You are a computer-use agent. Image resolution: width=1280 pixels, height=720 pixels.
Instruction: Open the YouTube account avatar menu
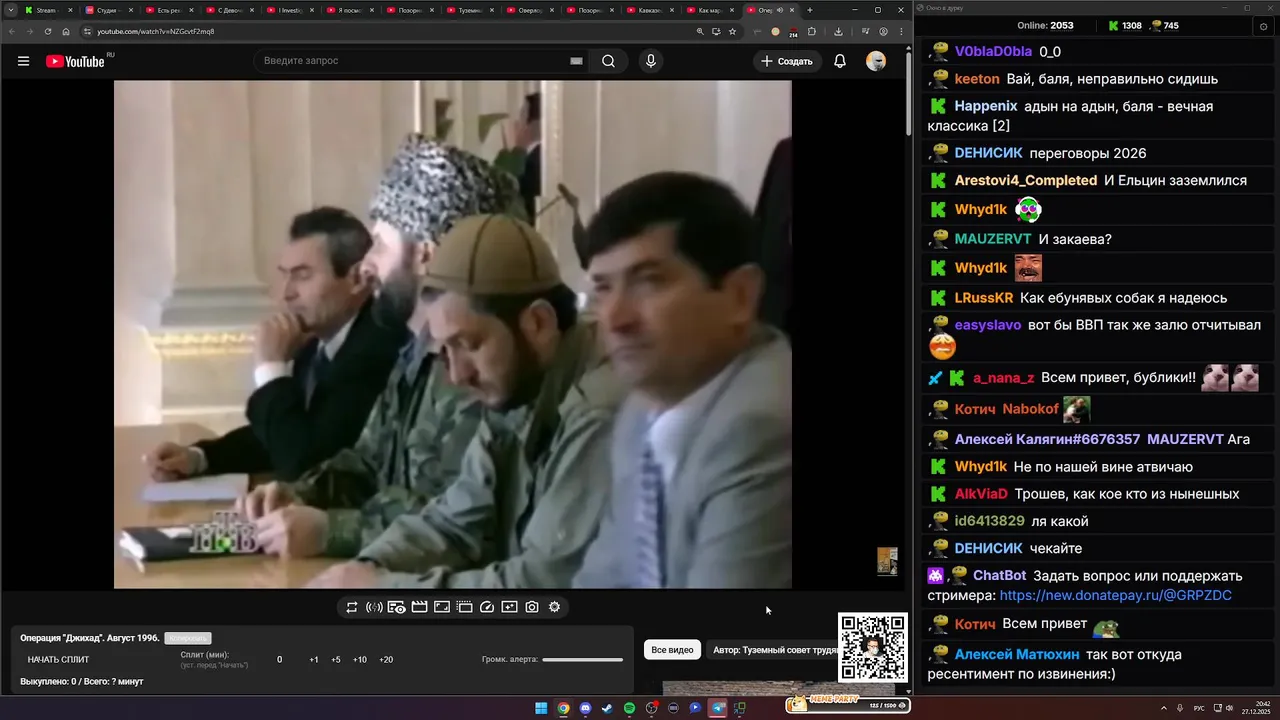coord(876,61)
